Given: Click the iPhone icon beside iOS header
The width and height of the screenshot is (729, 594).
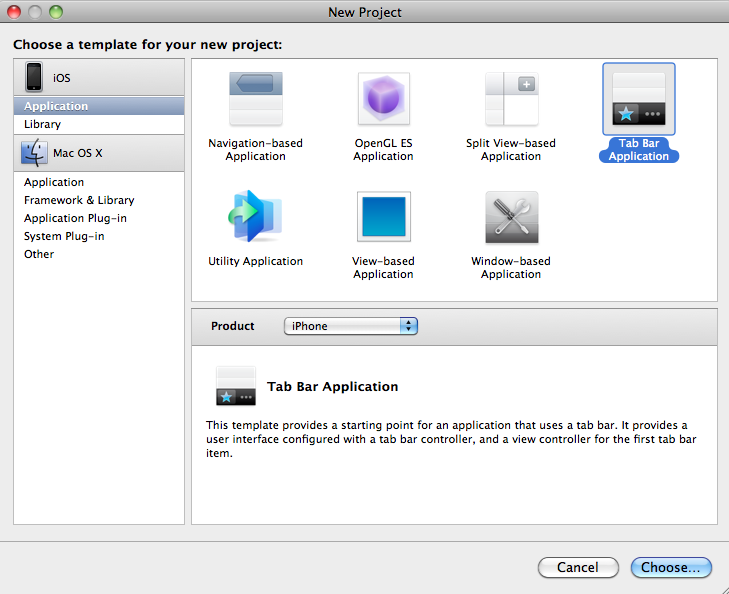Looking at the screenshot, I should pos(34,77).
